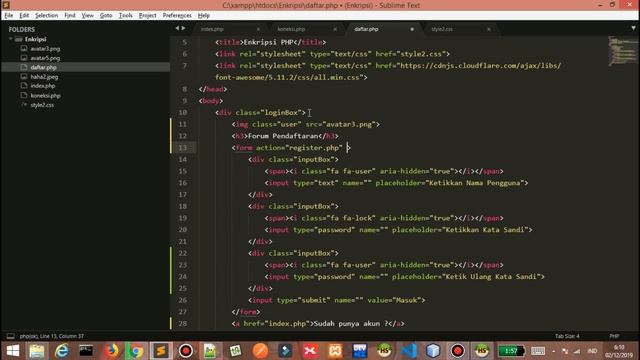
Task: Click the unsaved dot on daftar.php tab
Action: (412, 29)
